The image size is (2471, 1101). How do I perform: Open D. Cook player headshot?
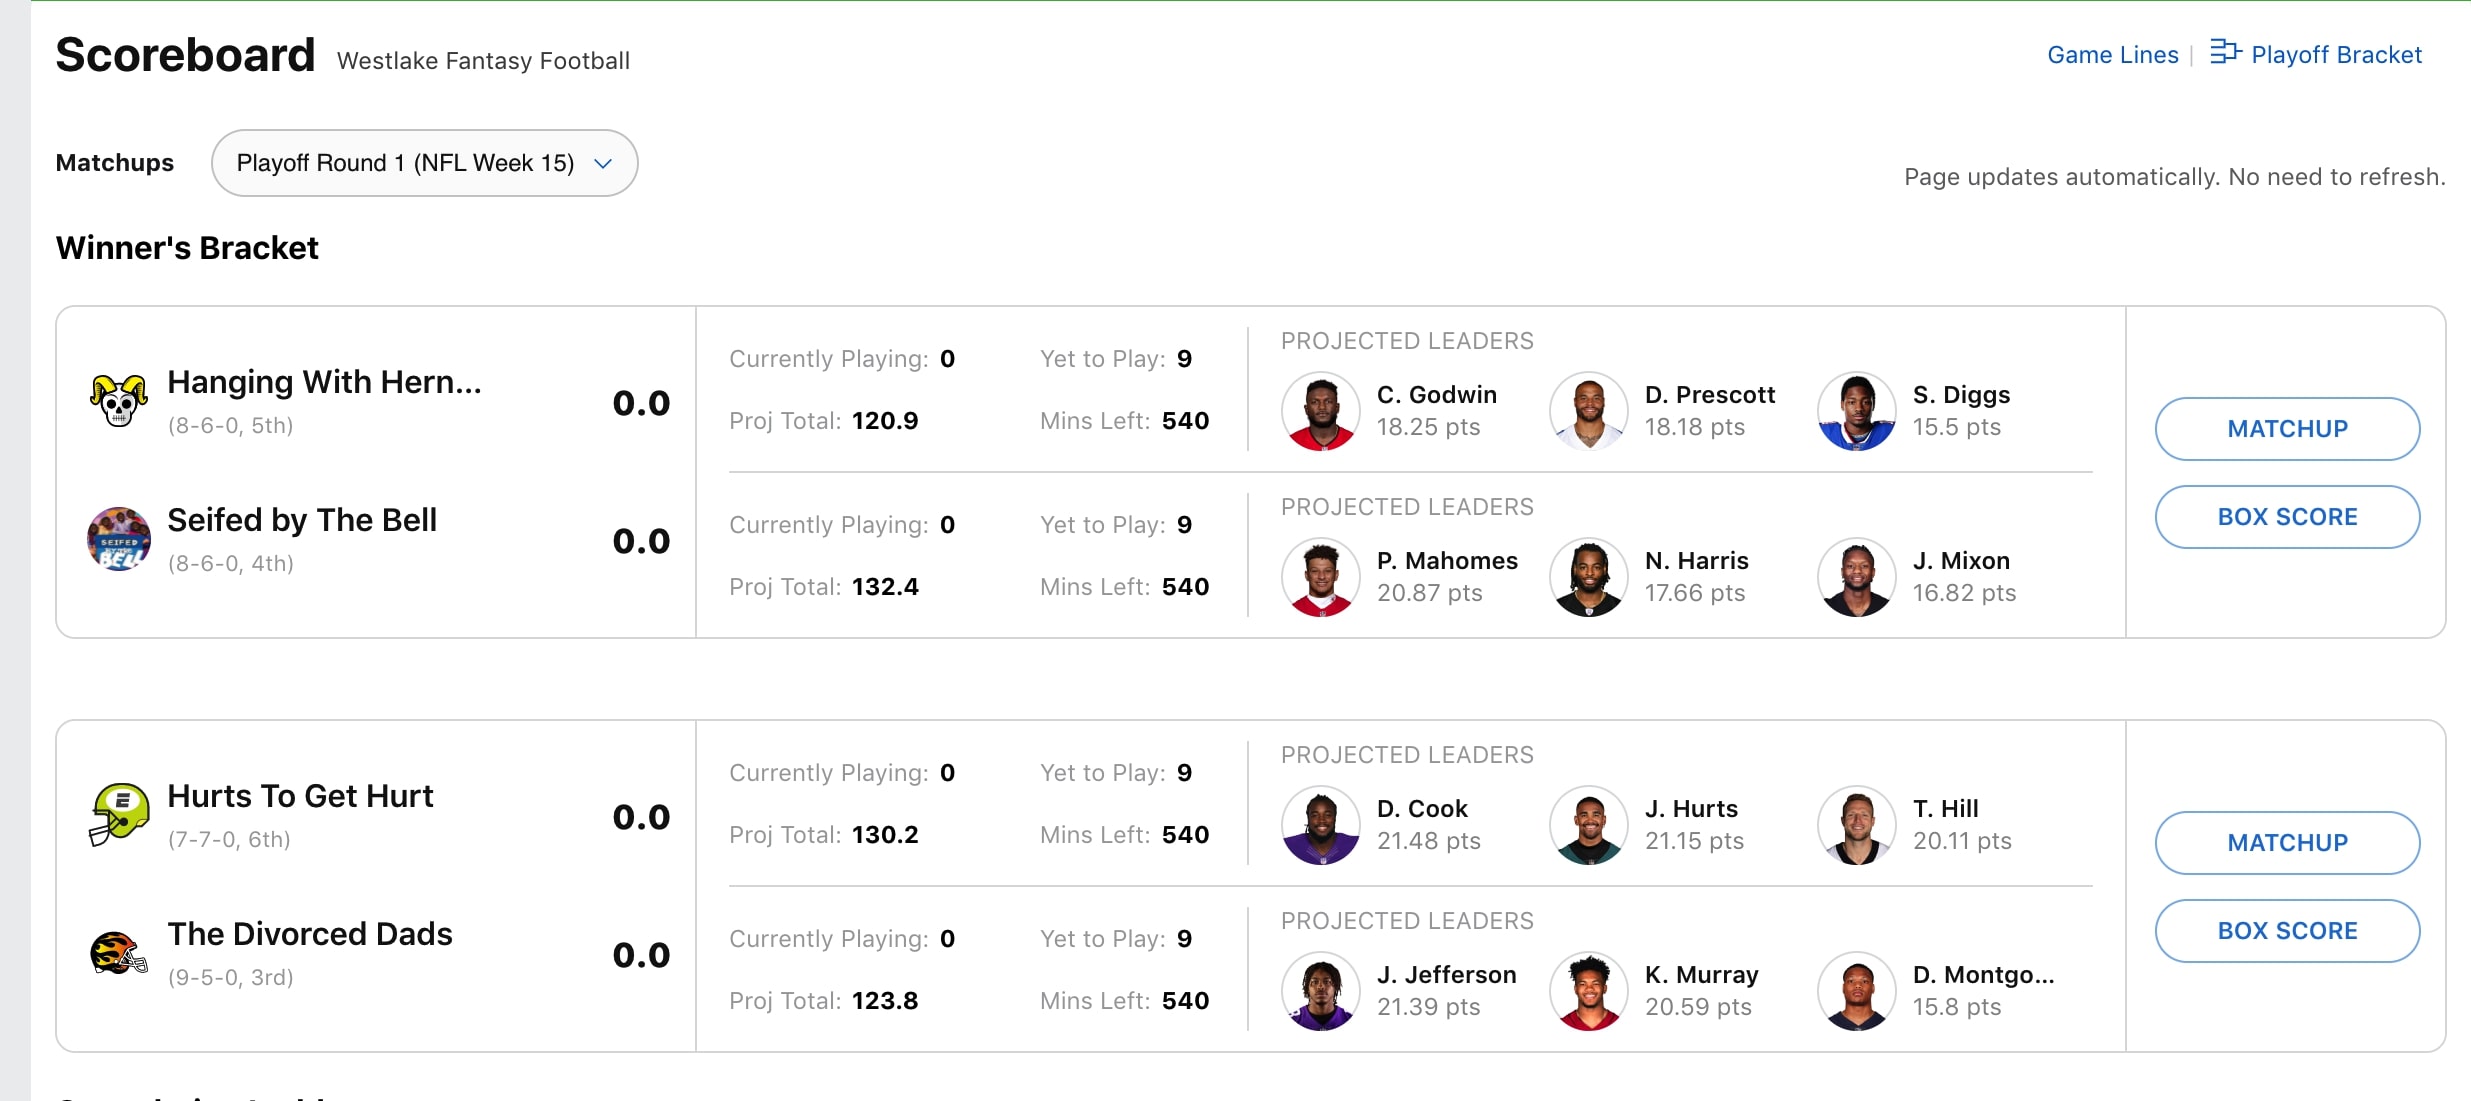(1321, 825)
